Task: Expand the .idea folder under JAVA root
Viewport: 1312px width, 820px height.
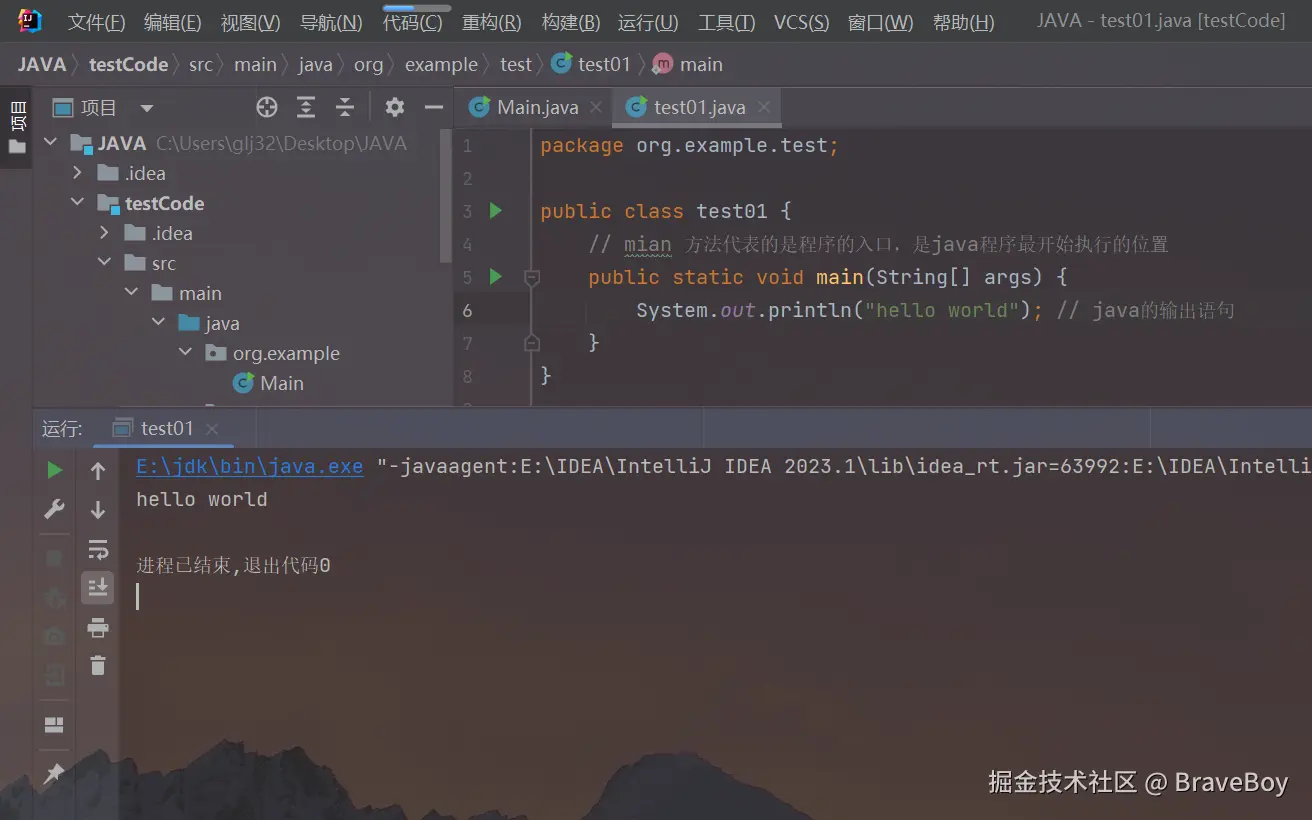Action: click(78, 173)
